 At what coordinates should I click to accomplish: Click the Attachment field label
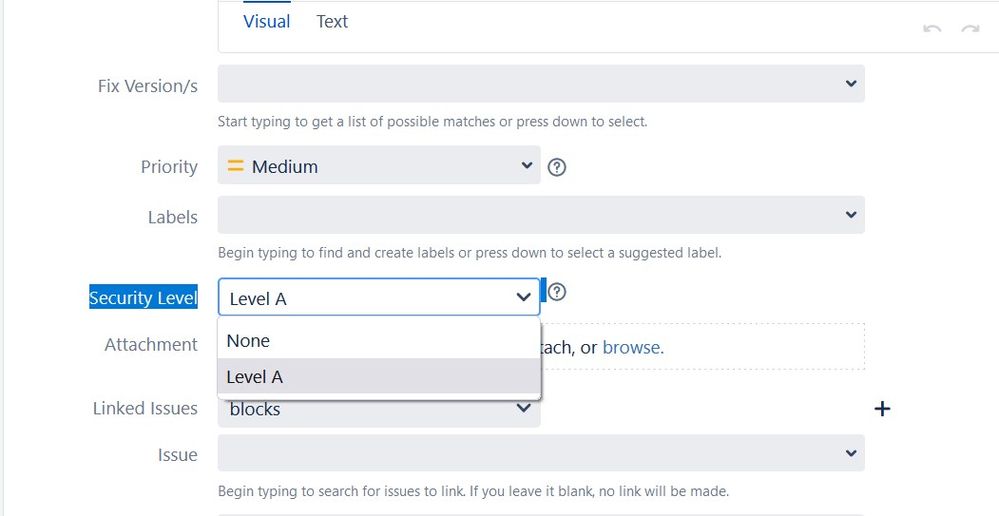click(x=151, y=345)
